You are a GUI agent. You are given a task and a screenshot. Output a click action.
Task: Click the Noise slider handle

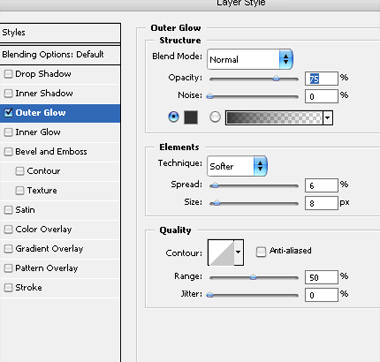pyautogui.click(x=210, y=97)
